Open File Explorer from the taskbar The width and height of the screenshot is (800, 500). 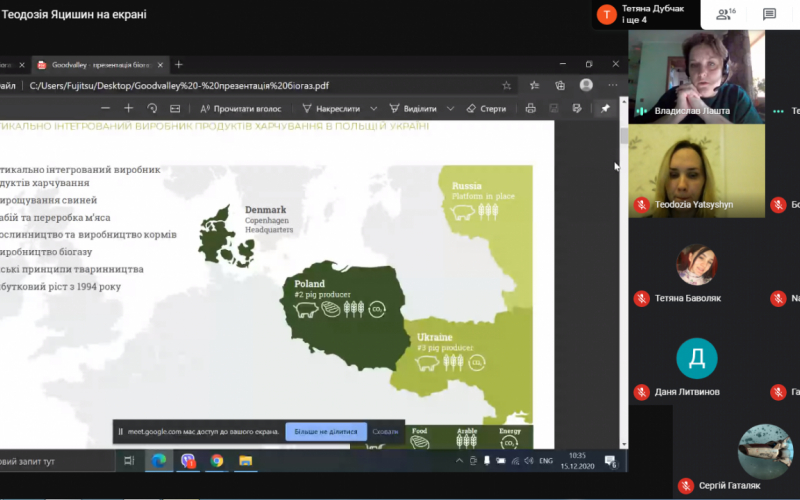point(245,461)
